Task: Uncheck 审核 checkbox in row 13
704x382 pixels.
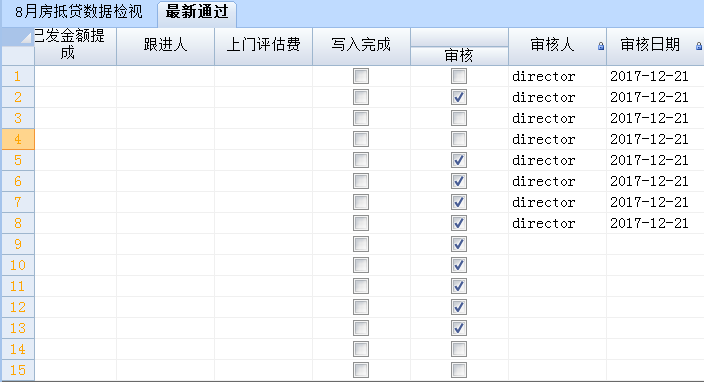Action: point(459,328)
